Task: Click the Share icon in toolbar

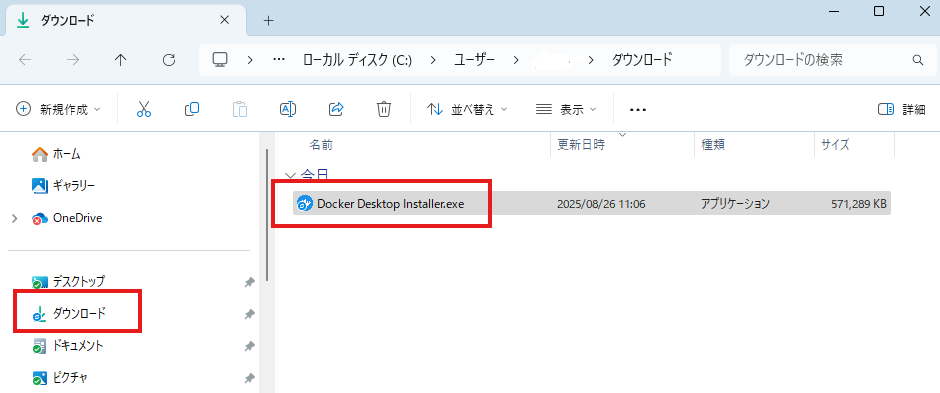Action: click(x=336, y=109)
